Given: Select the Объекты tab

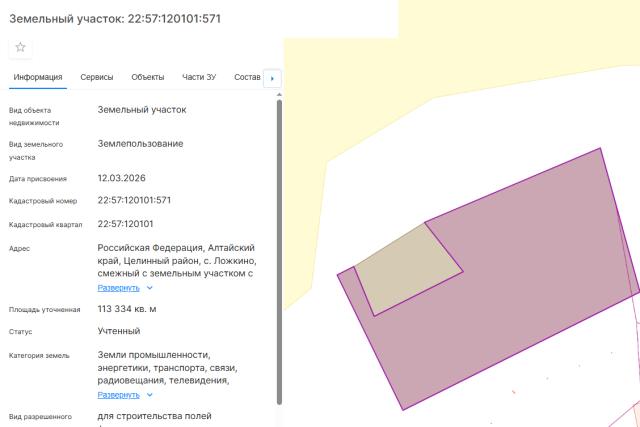Looking at the screenshot, I should pos(148,77).
